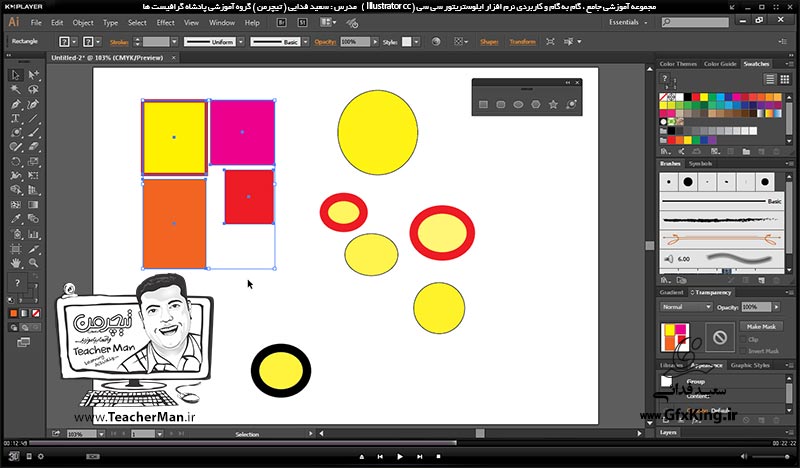Set fill to None in toolbox
The height and width of the screenshot is (468, 800).
(36, 313)
